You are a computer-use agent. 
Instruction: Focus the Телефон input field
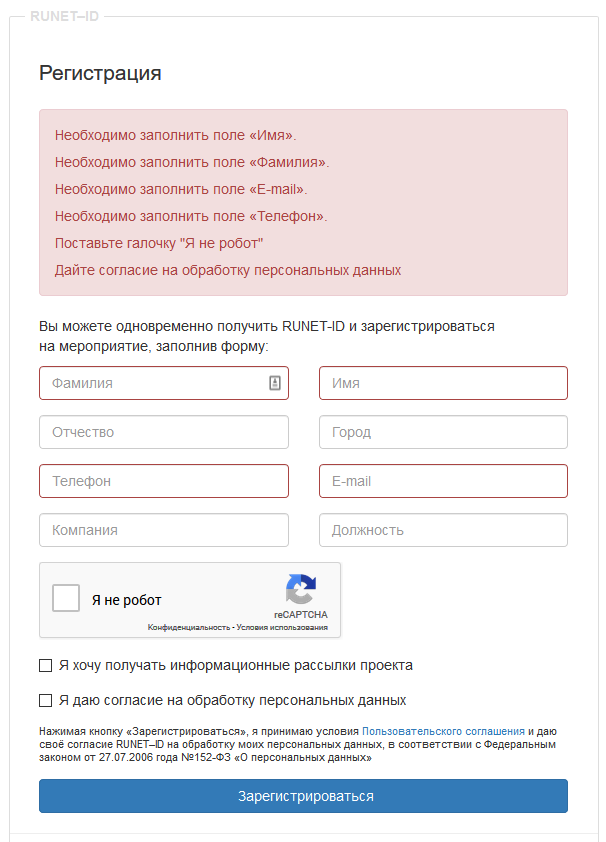point(163,481)
